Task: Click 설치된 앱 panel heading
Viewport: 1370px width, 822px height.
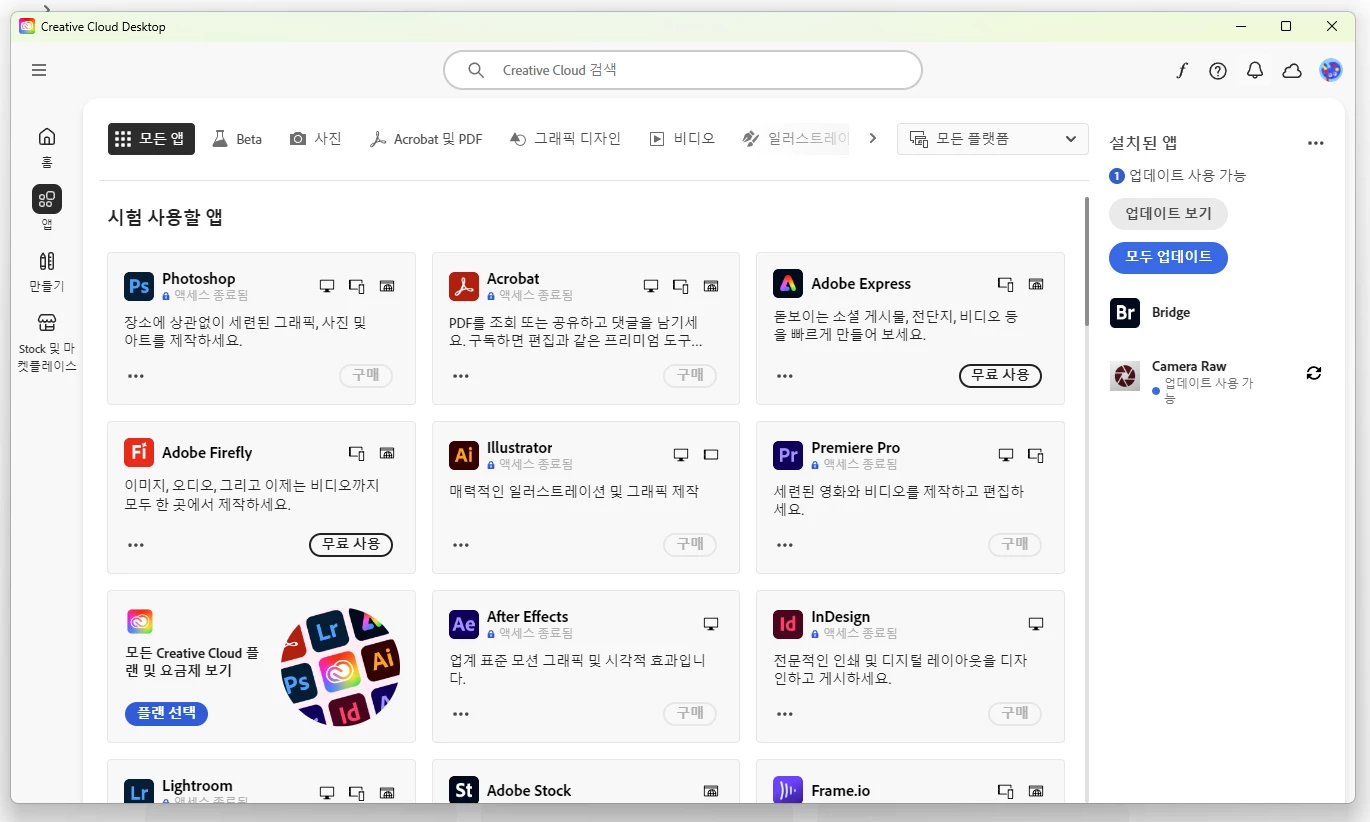Action: pyautogui.click(x=1143, y=143)
